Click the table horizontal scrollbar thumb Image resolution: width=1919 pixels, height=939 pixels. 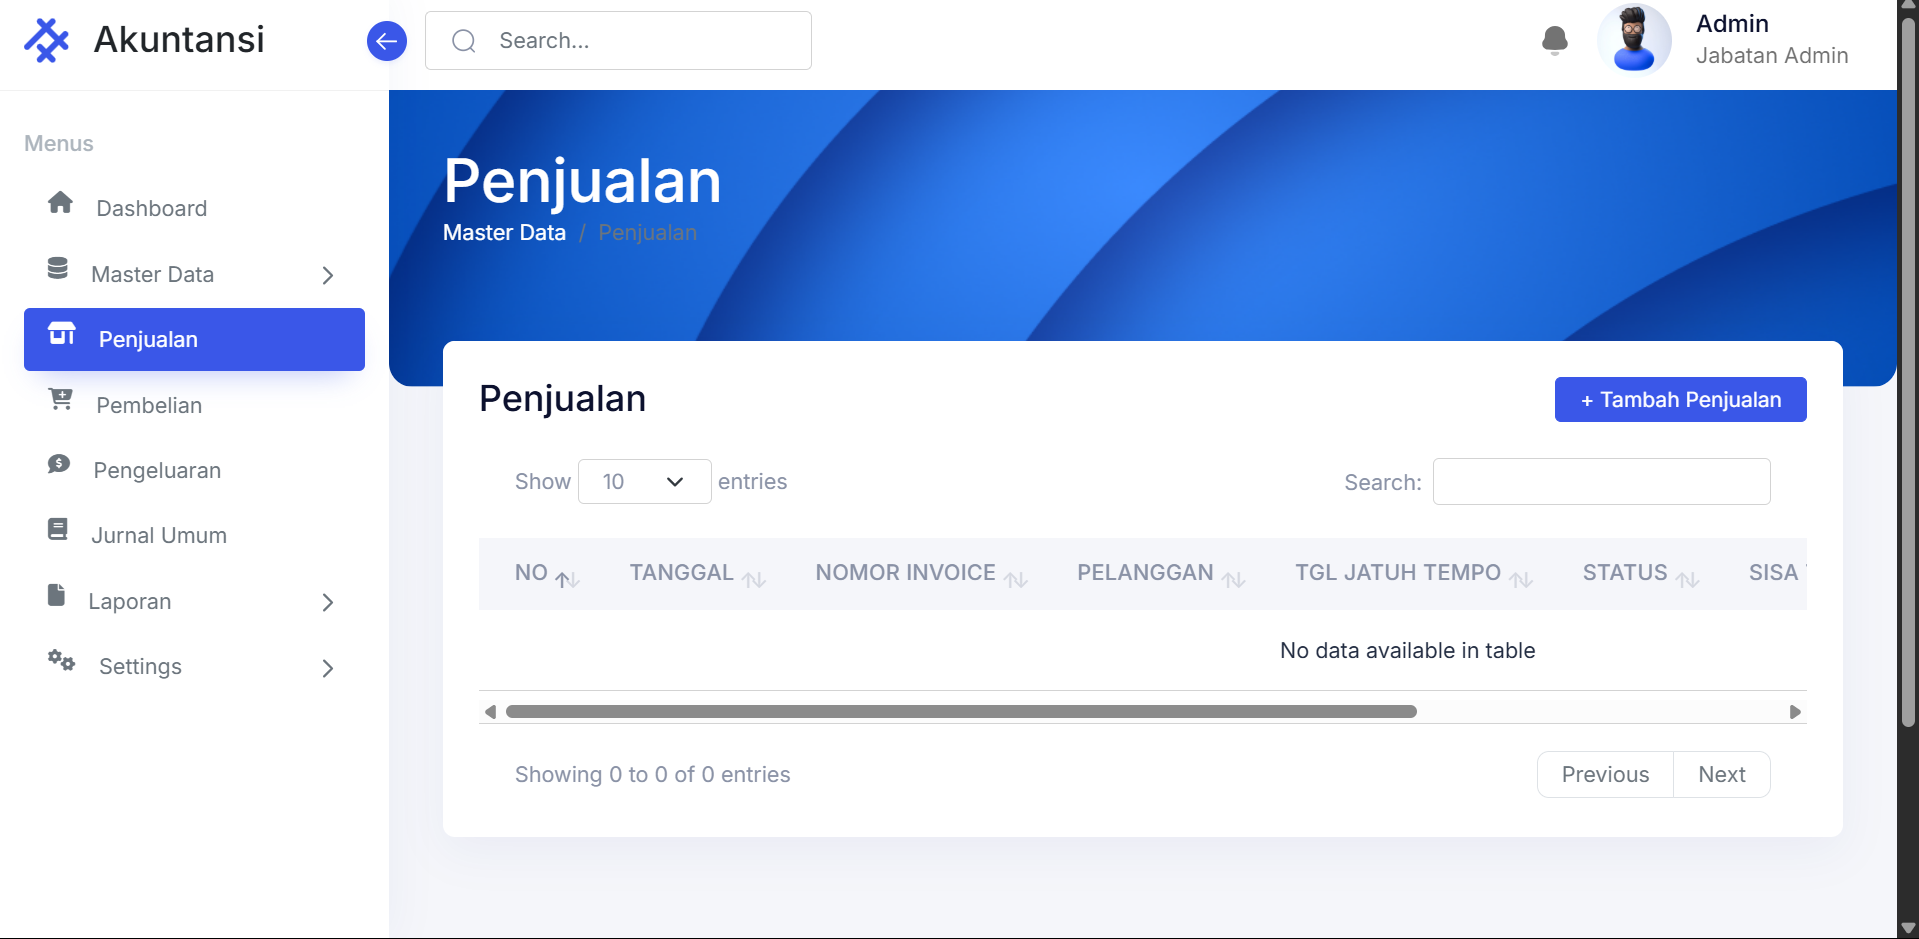pos(960,712)
